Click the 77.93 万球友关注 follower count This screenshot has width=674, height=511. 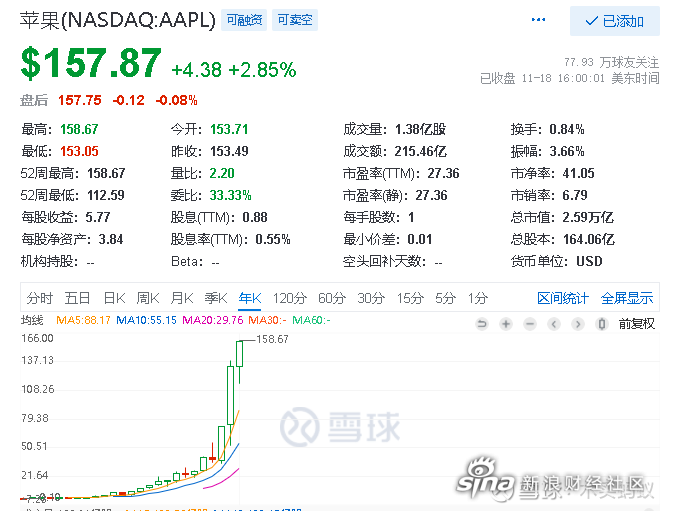click(x=611, y=62)
